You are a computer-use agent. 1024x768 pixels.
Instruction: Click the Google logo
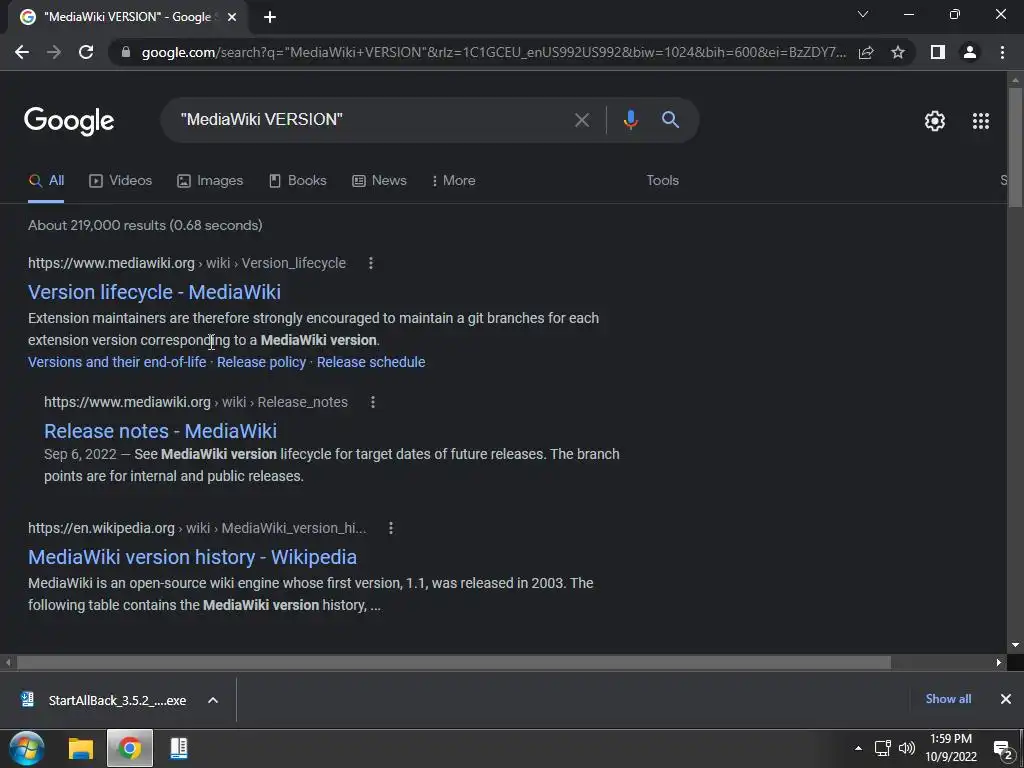[69, 121]
